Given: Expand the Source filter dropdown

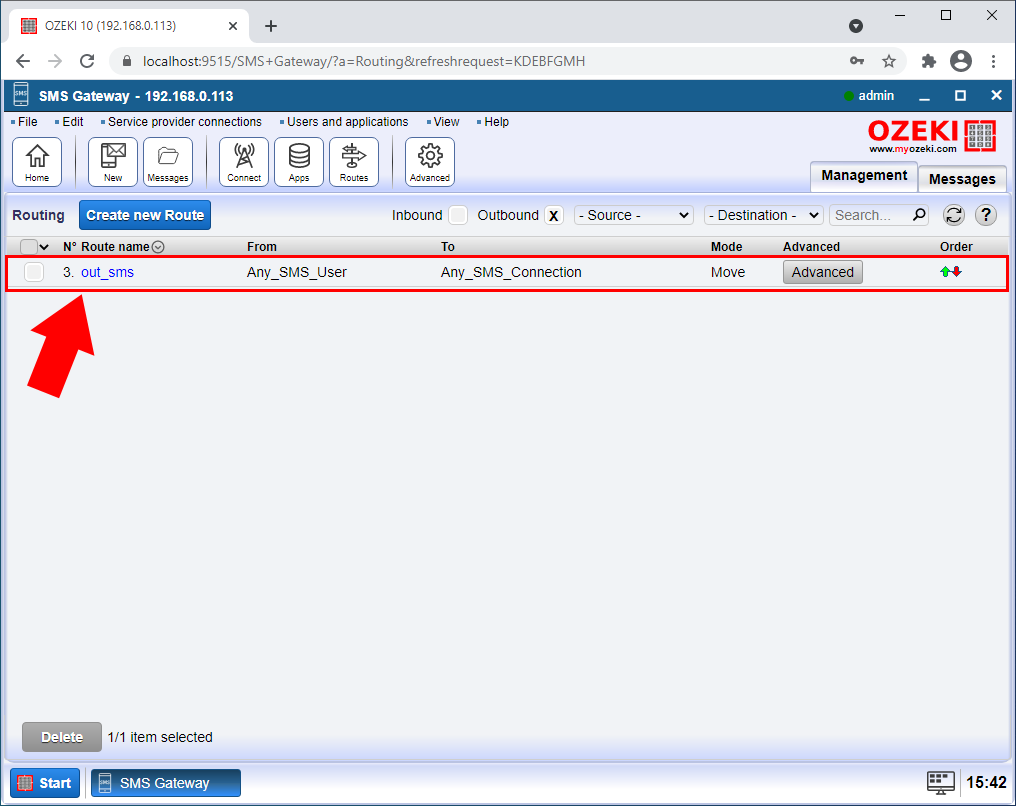Looking at the screenshot, I should pyautogui.click(x=634, y=215).
